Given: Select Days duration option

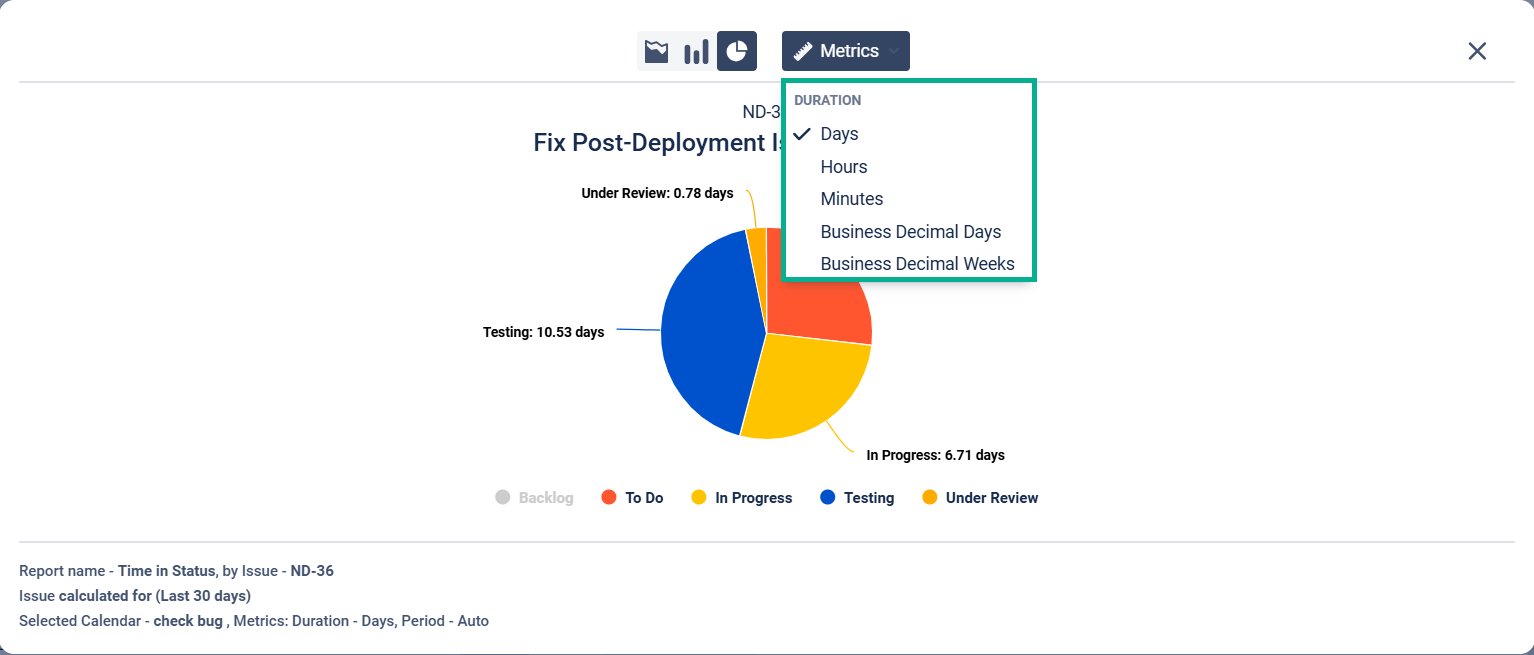Looking at the screenshot, I should point(839,134).
